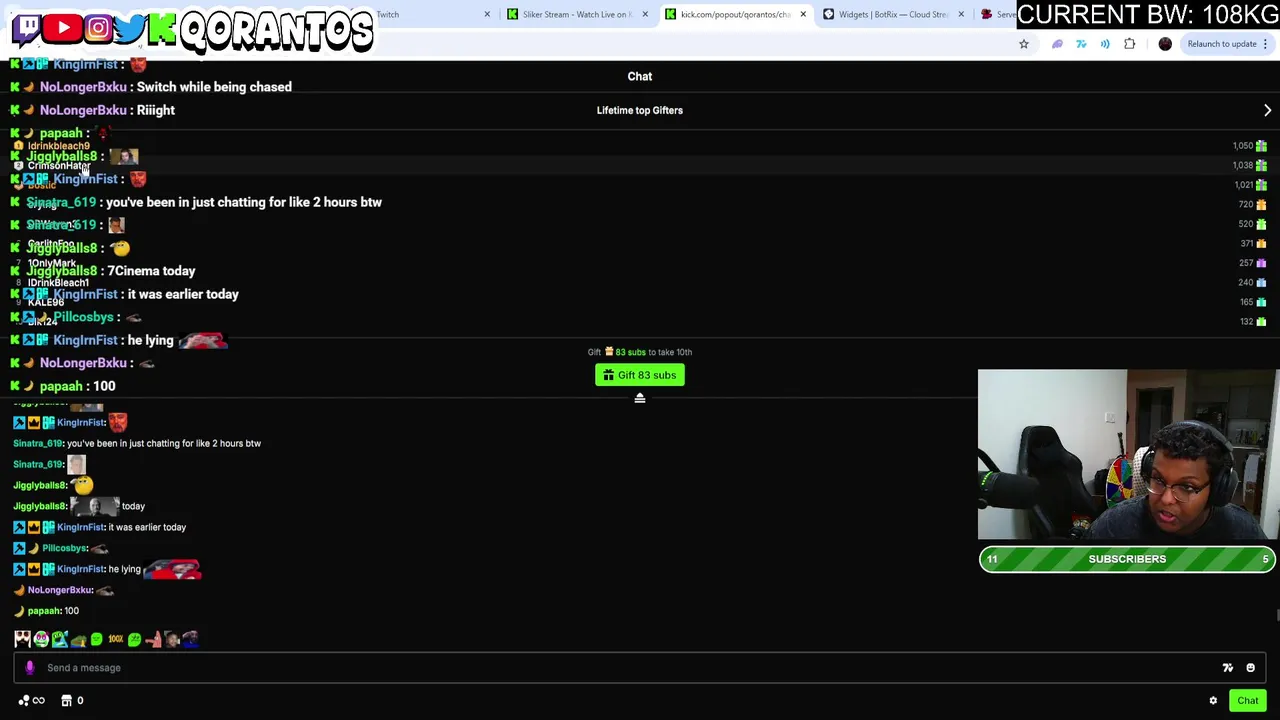Open the Chrome profile avatar
This screenshot has width=1280, height=720.
(x=1165, y=44)
